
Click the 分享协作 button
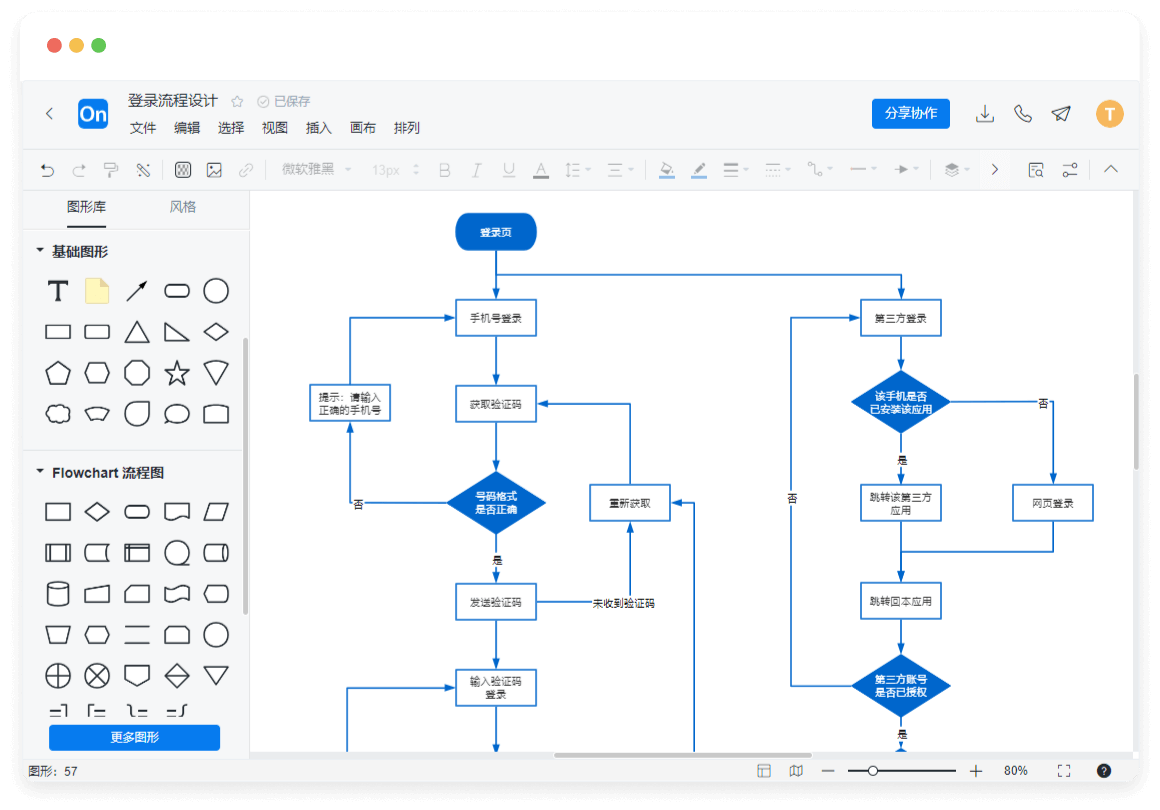910,113
